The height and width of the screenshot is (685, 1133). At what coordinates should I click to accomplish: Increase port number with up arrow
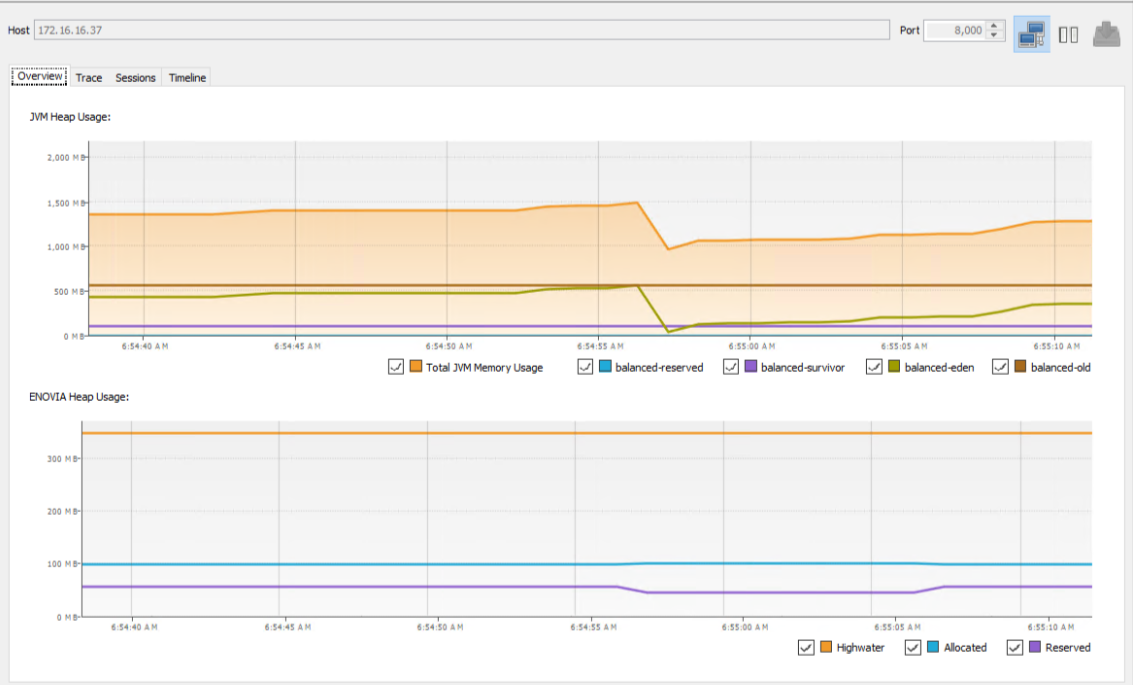click(993, 26)
